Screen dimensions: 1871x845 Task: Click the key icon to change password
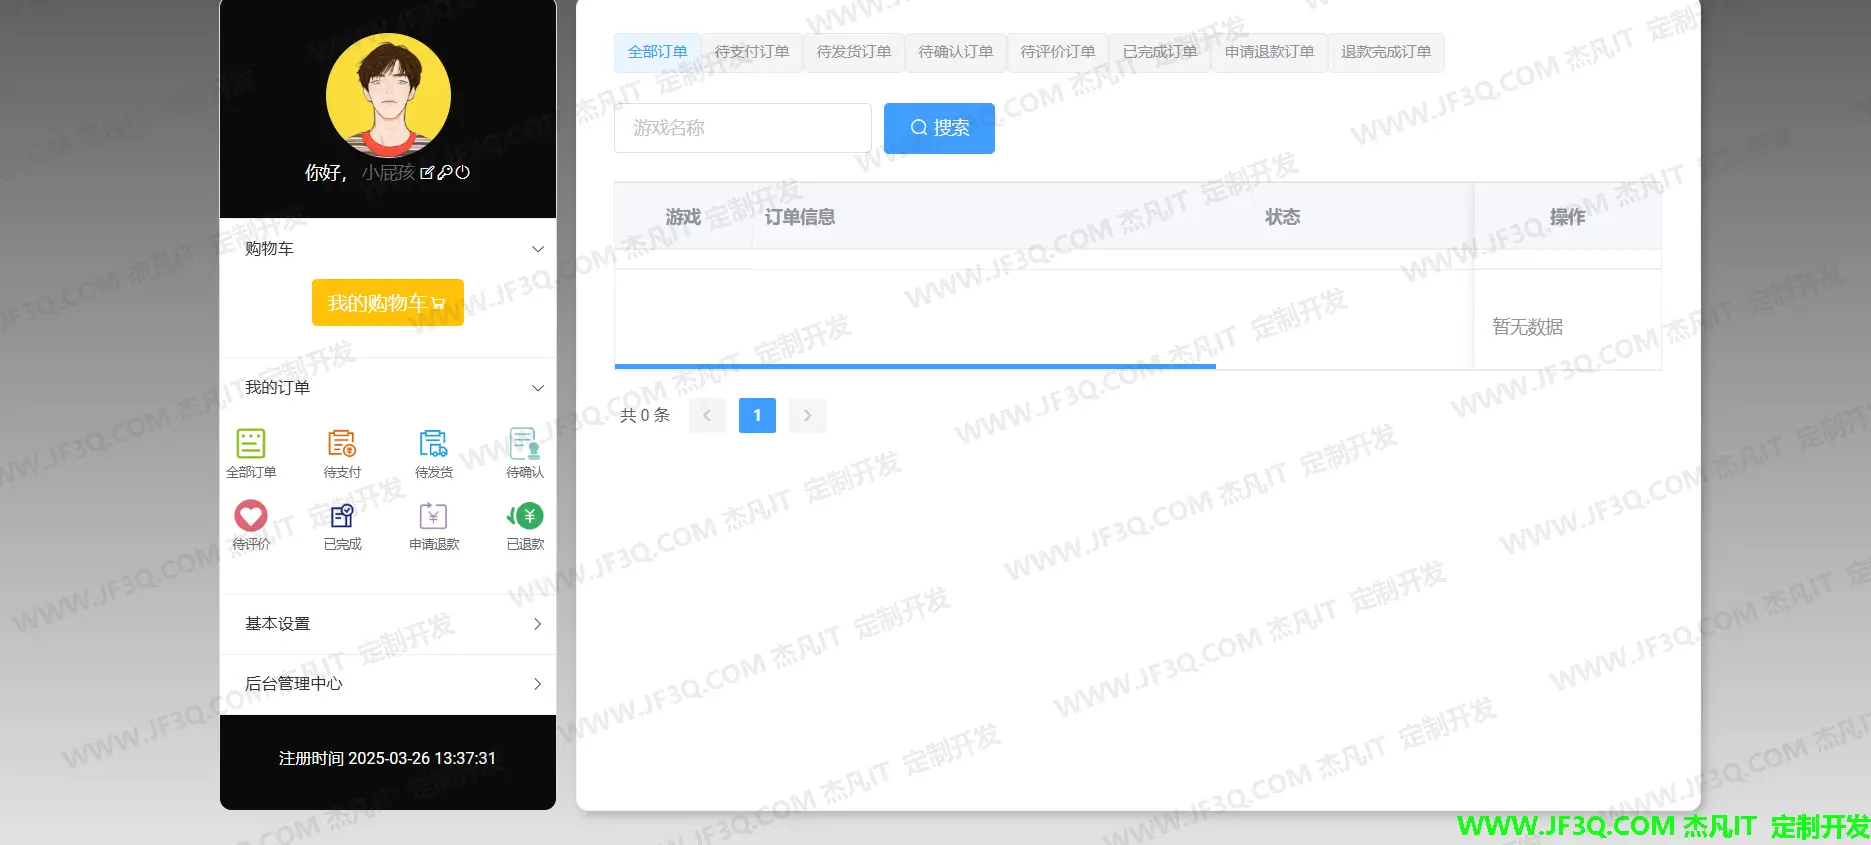click(445, 173)
